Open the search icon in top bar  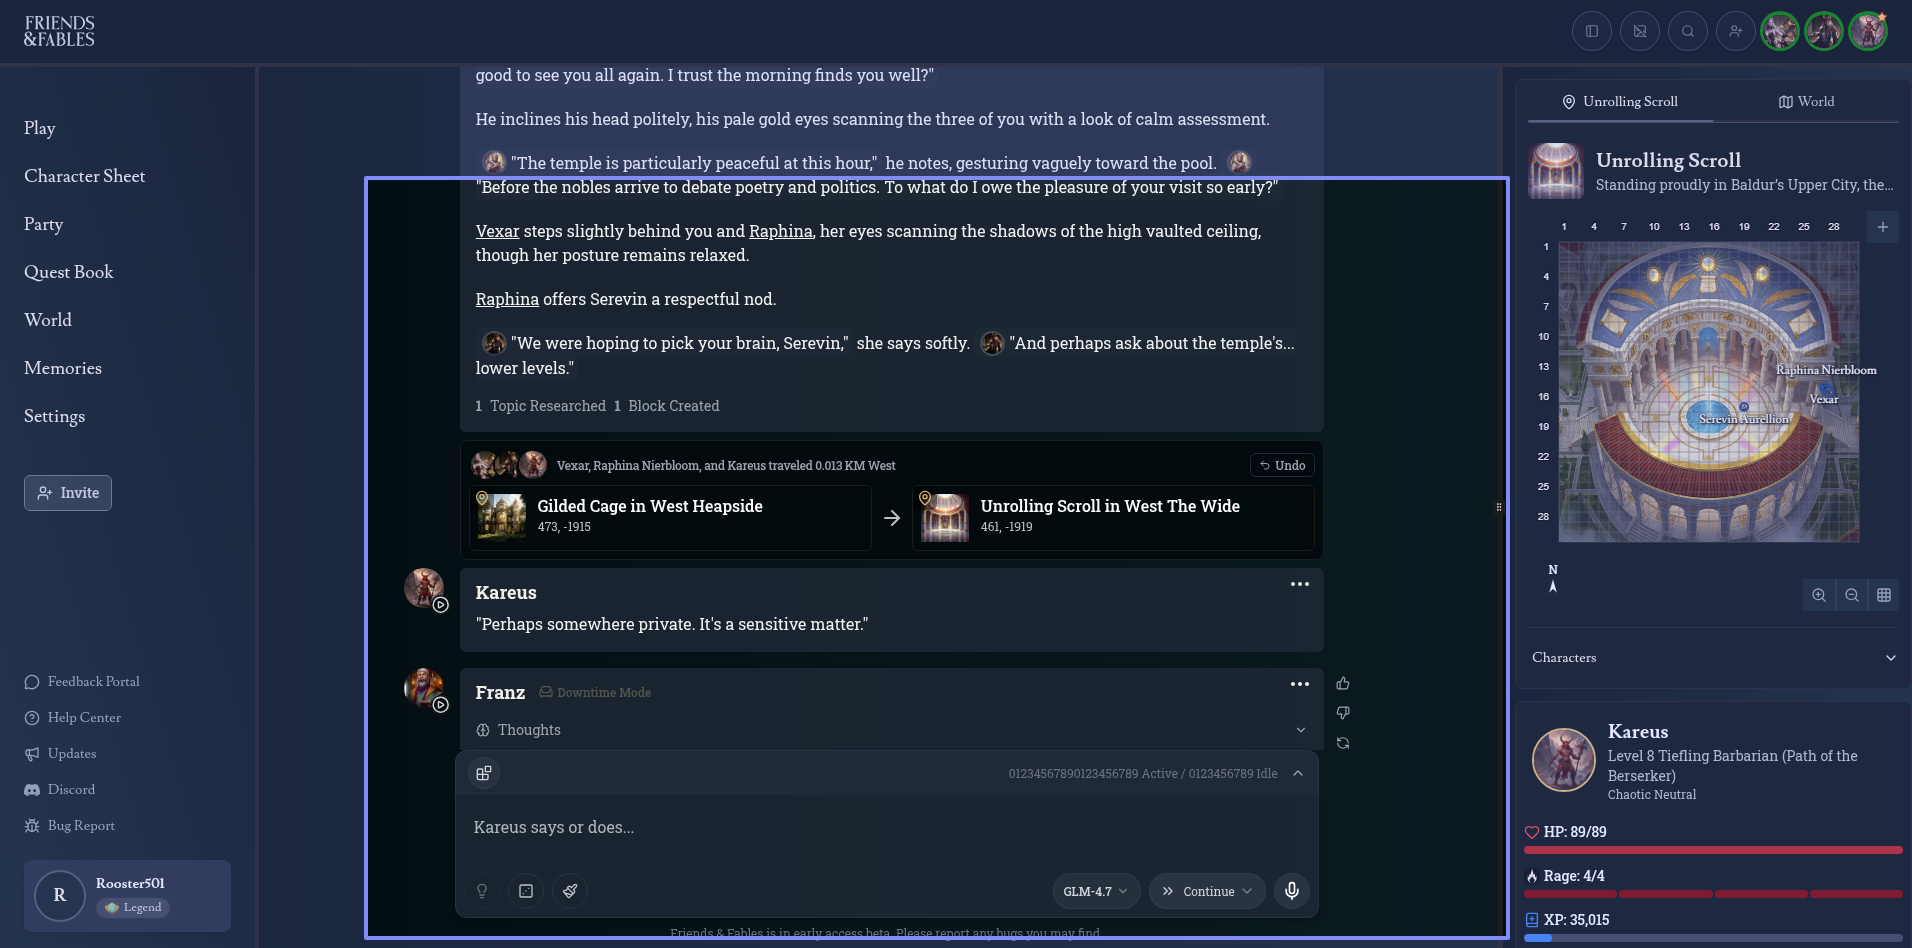[x=1688, y=31]
